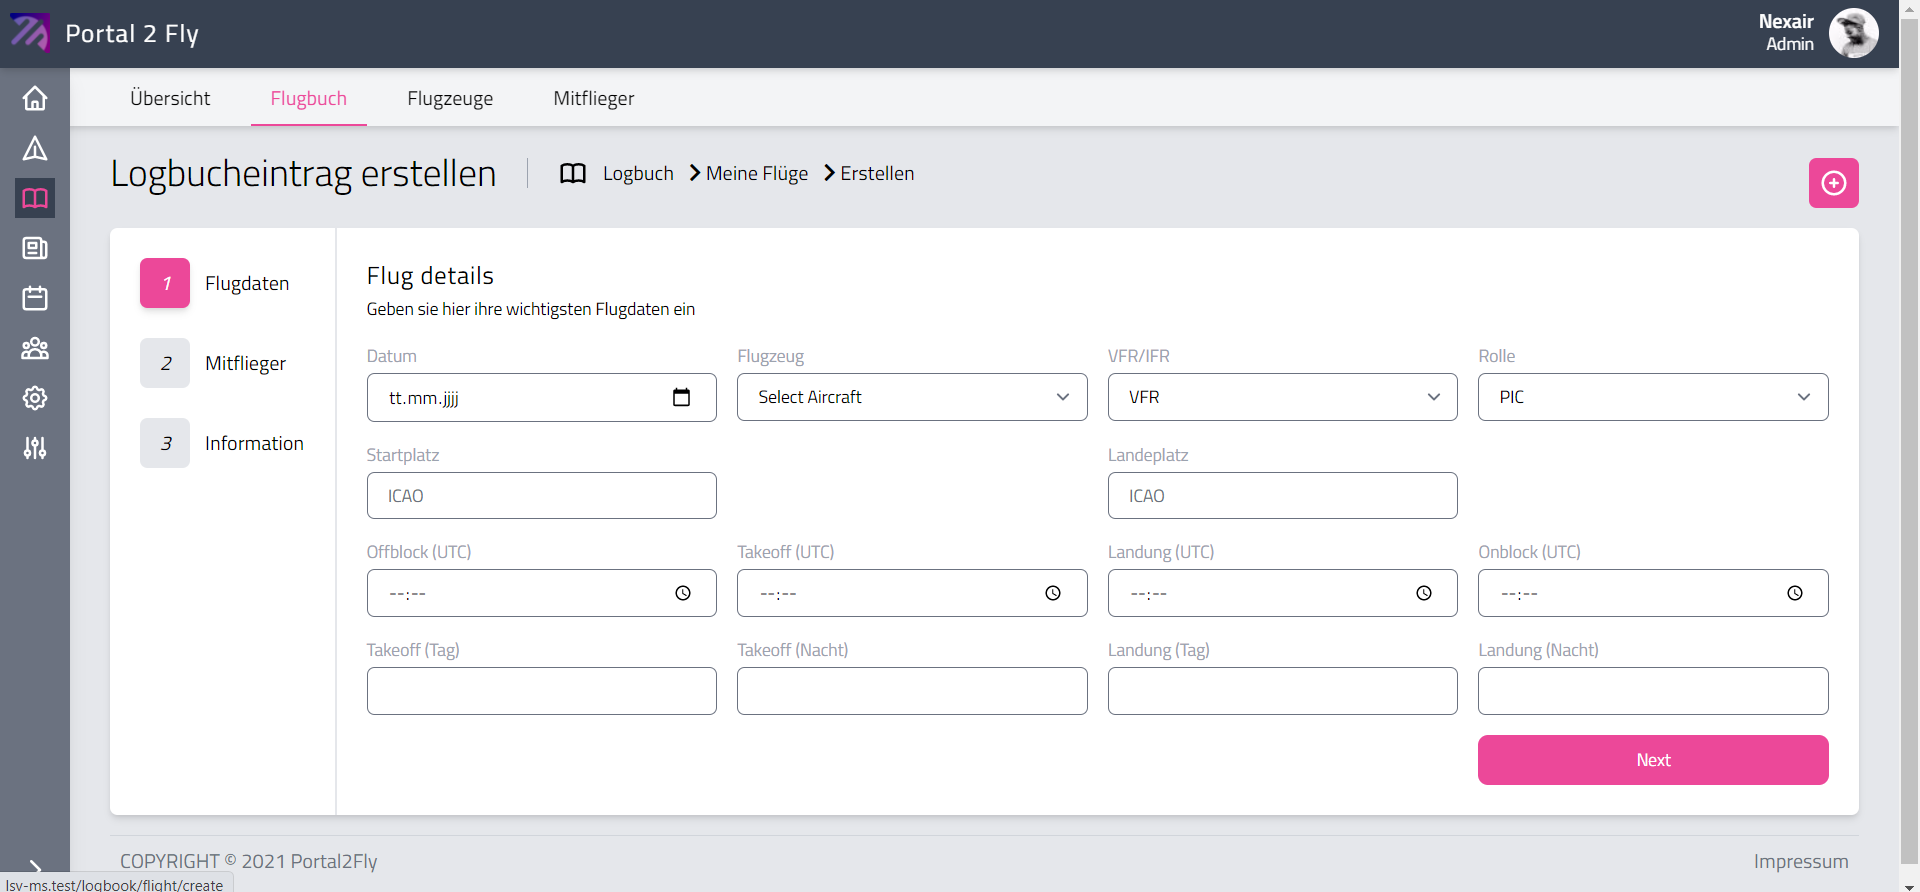Click the Meine Flüge breadcrumb link
This screenshot has height=892, width=1920.
[756, 173]
